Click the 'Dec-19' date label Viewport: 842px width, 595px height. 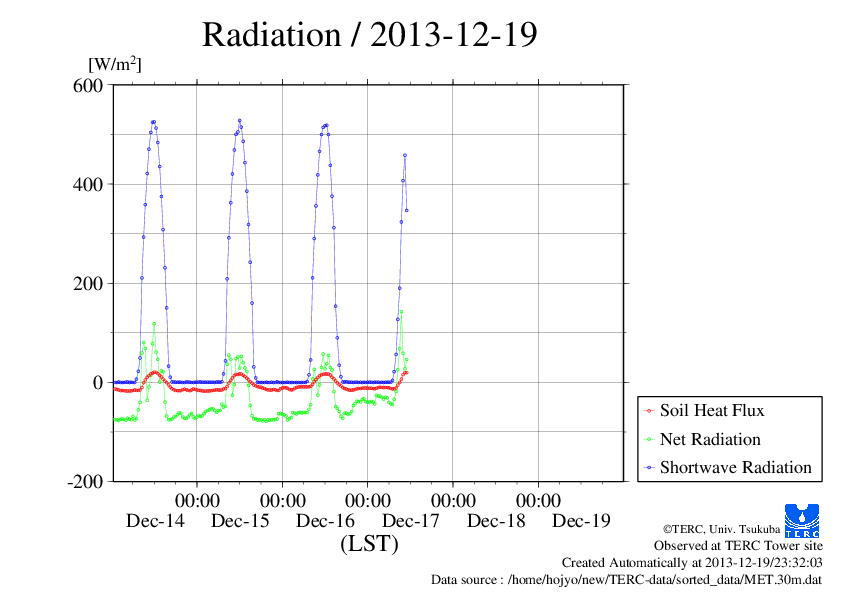(581, 520)
